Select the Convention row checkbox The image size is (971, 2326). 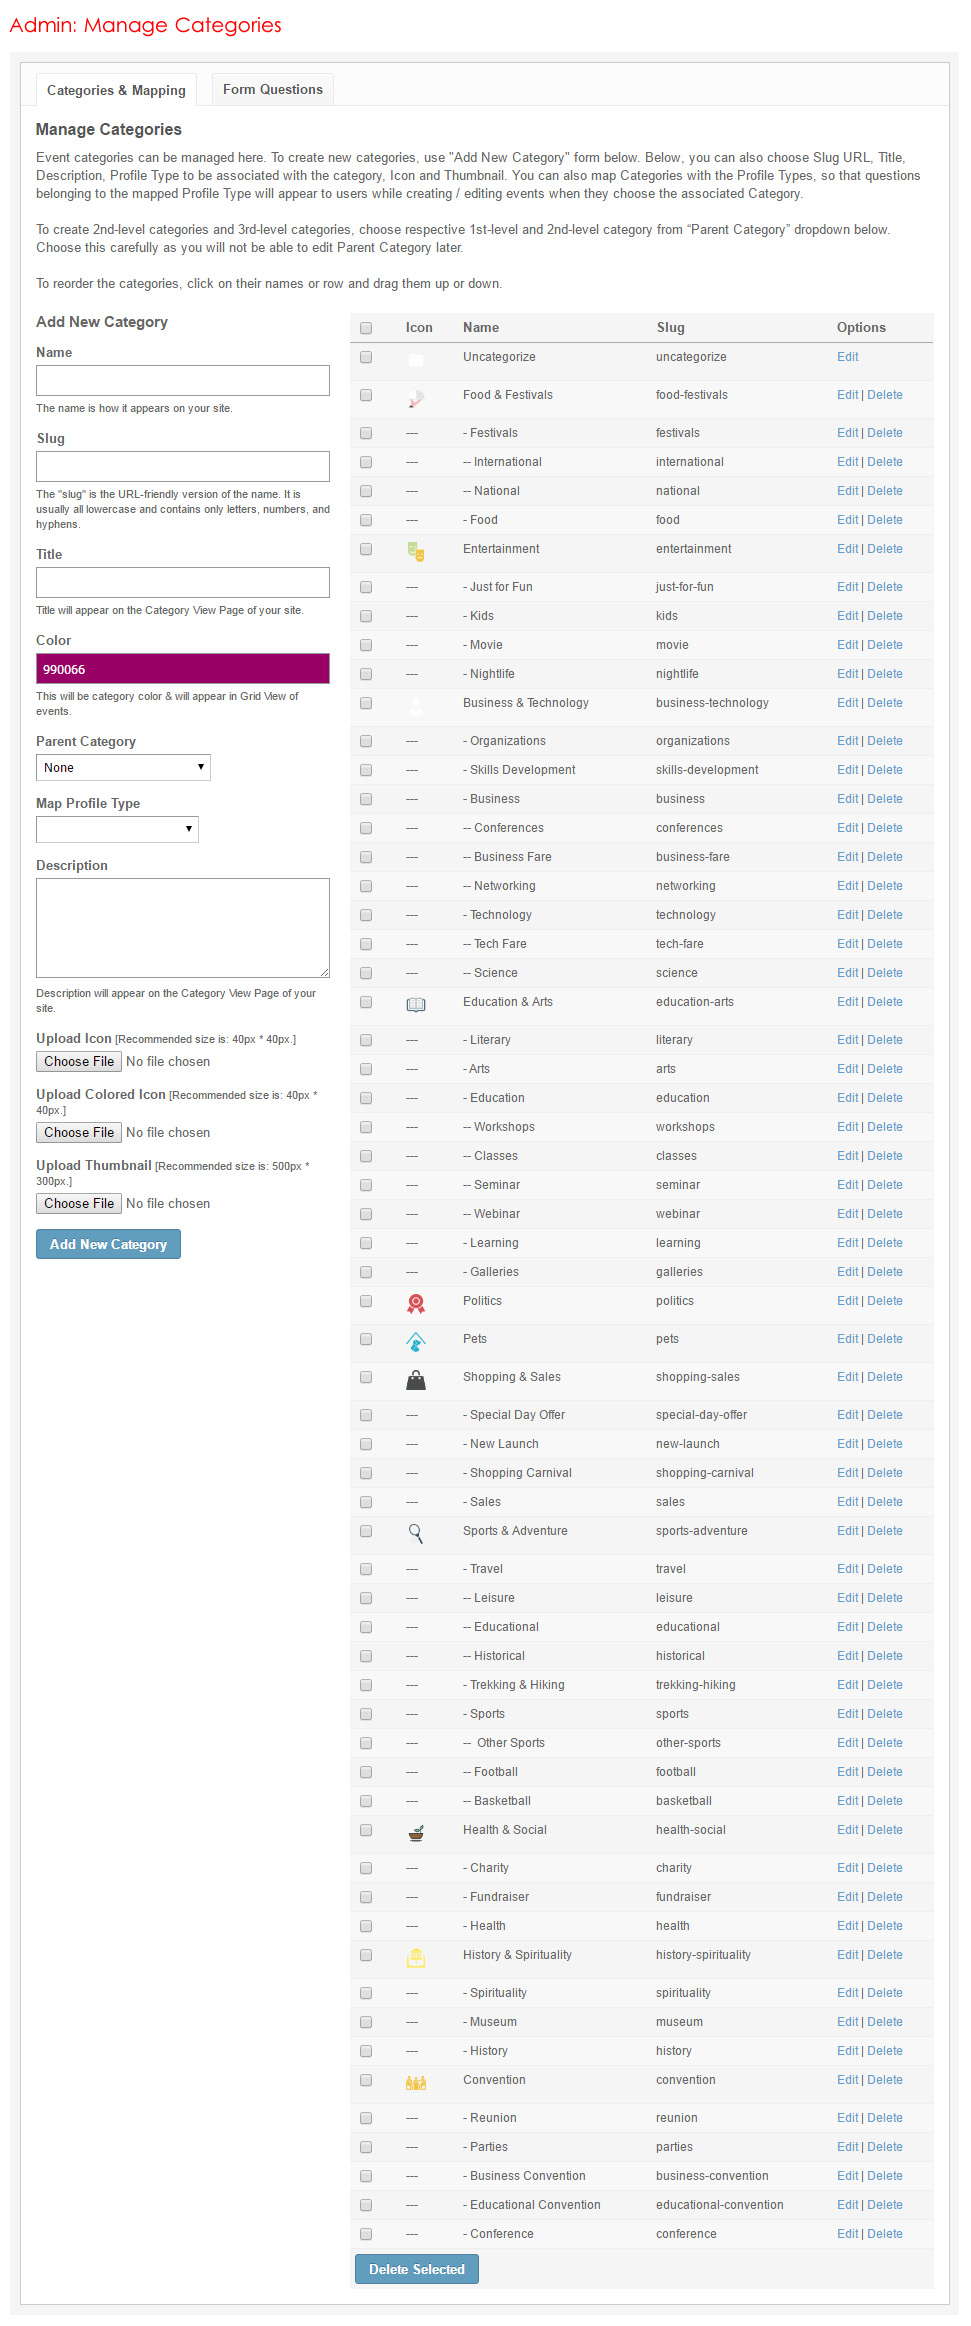(x=366, y=2080)
